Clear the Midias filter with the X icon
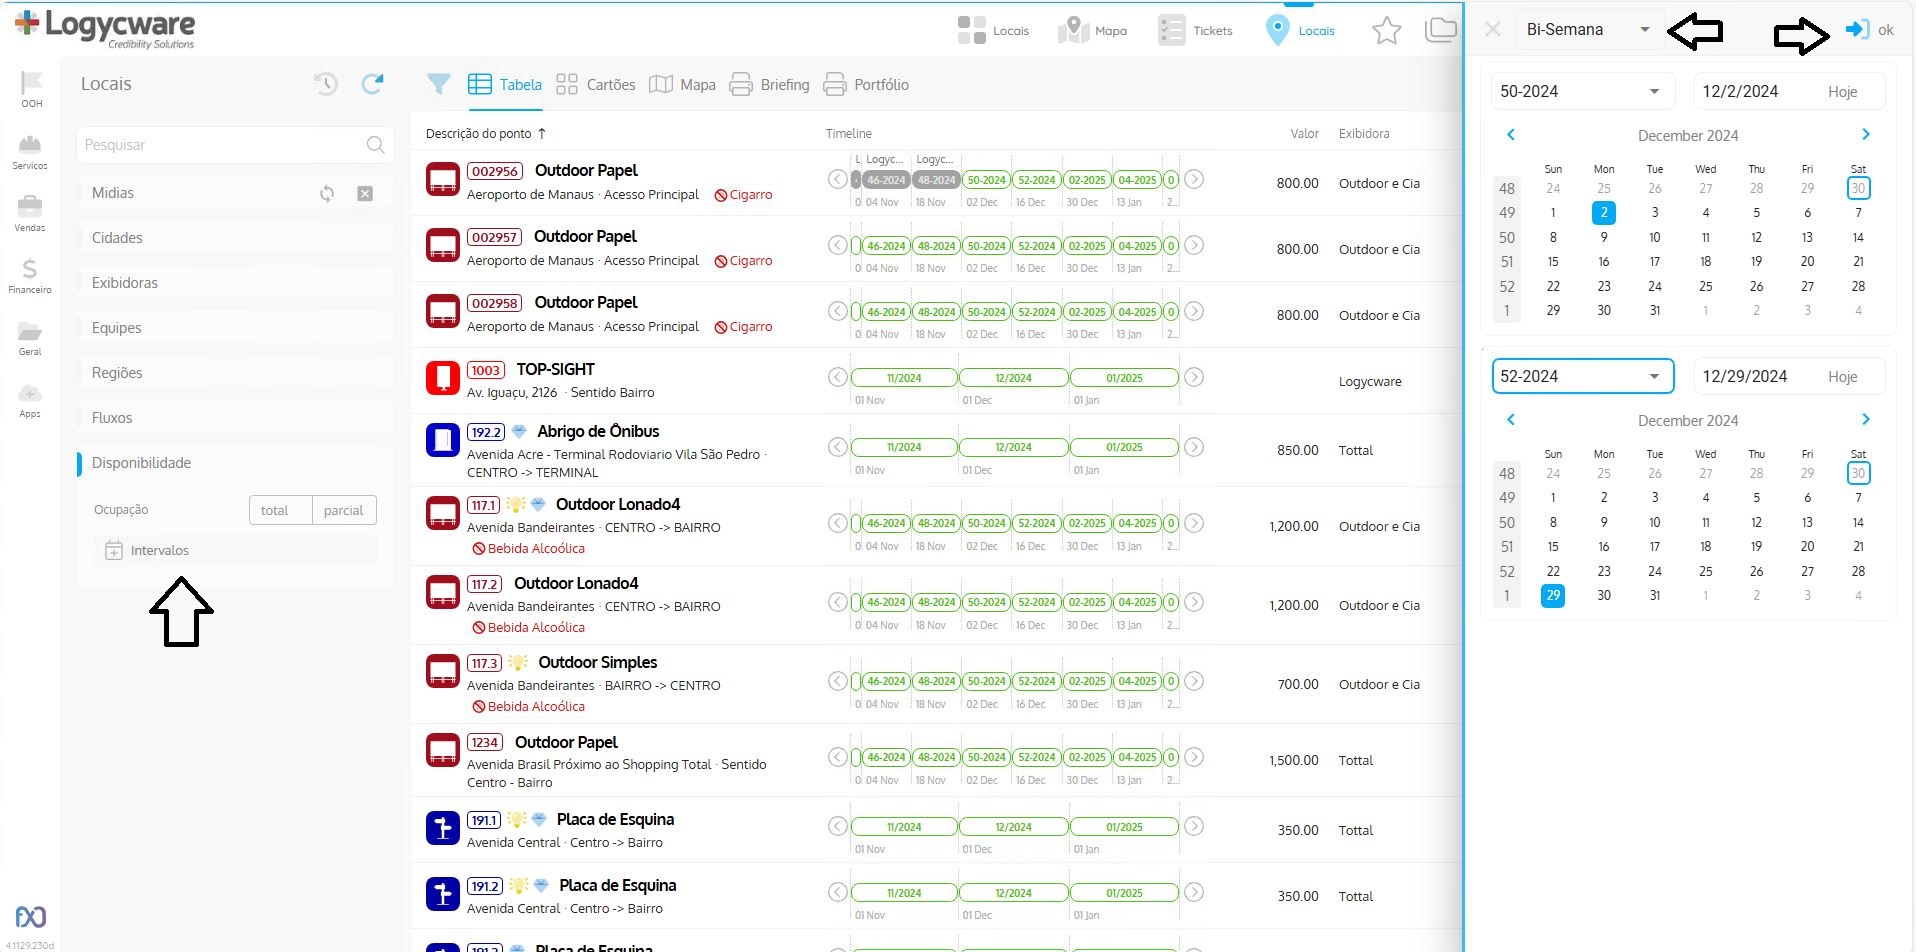The height and width of the screenshot is (952, 1916). [365, 193]
